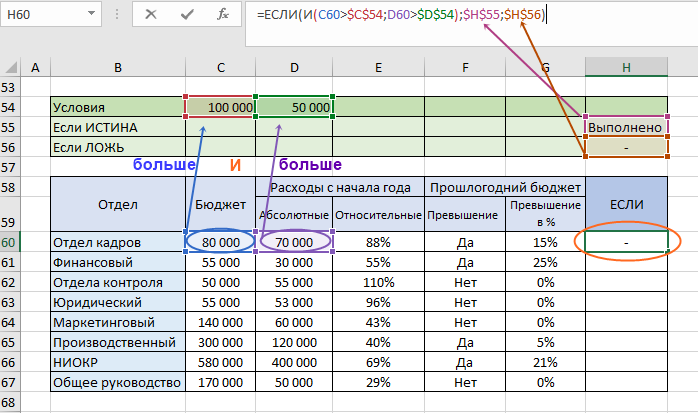Confirm the formula with the Enter checkmark
The height and width of the screenshot is (413, 698).
pos(187,15)
